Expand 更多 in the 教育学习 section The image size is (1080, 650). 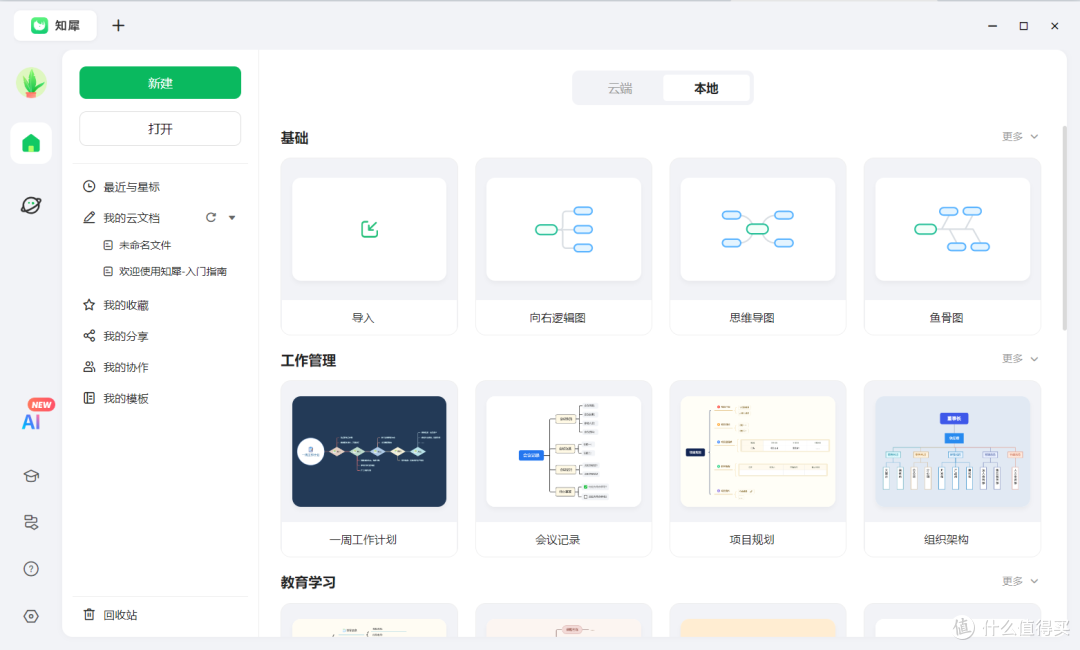(1019, 581)
